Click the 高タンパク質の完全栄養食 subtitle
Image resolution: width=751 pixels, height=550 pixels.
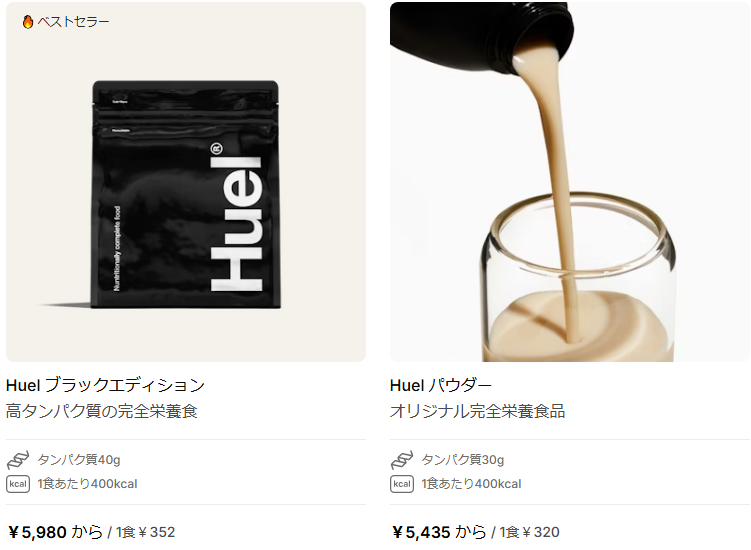[102, 411]
